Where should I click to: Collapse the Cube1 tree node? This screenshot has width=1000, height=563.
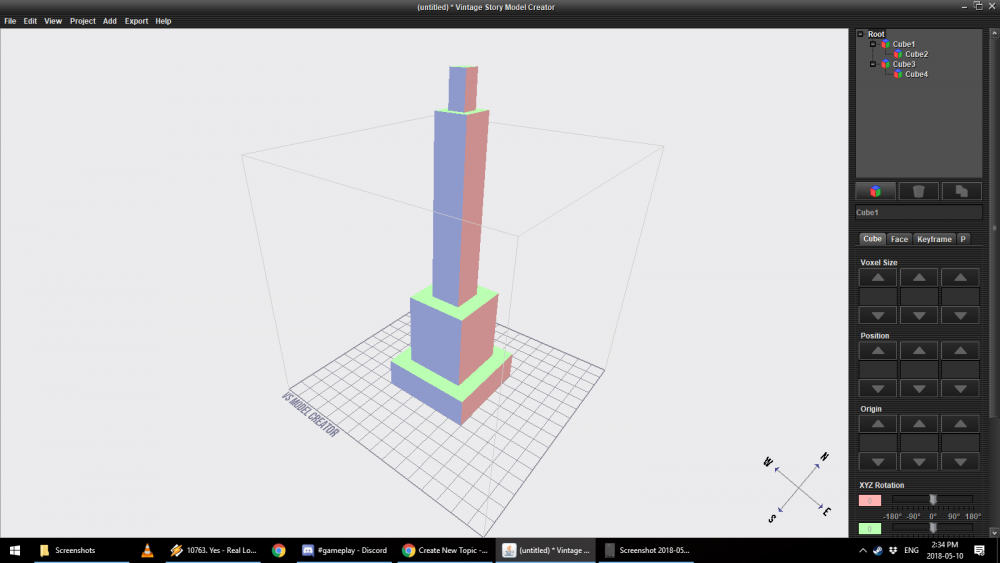tap(873, 44)
